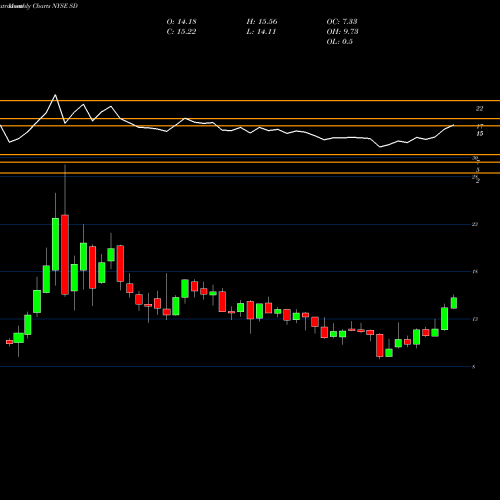Click the 13 price axis label
This screenshot has width=500, height=500.
475,319
